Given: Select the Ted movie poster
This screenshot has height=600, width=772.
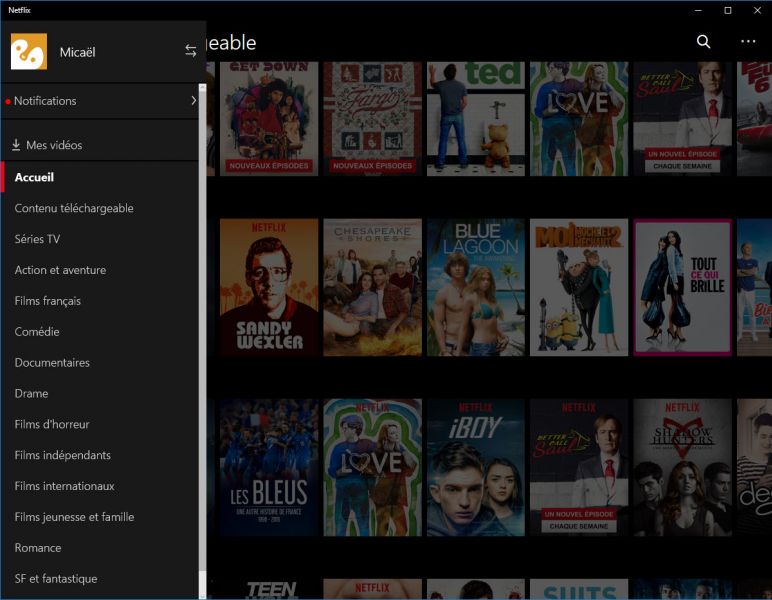Looking at the screenshot, I should pyautogui.click(x=476, y=119).
